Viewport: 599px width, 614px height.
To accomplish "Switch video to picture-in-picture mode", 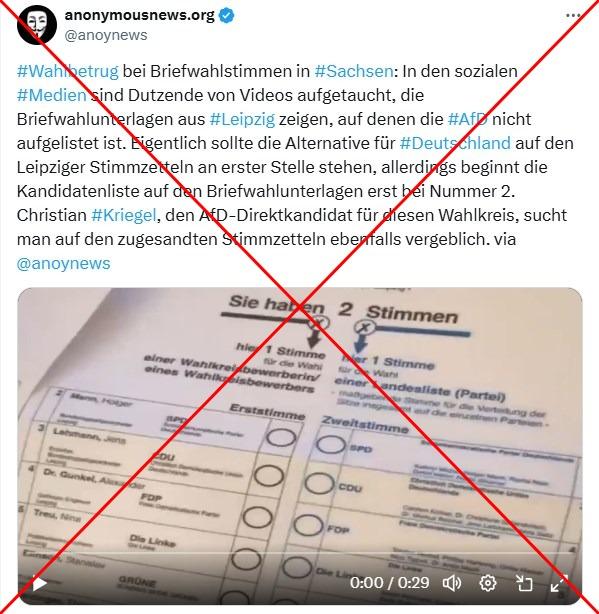I will click(x=523, y=583).
